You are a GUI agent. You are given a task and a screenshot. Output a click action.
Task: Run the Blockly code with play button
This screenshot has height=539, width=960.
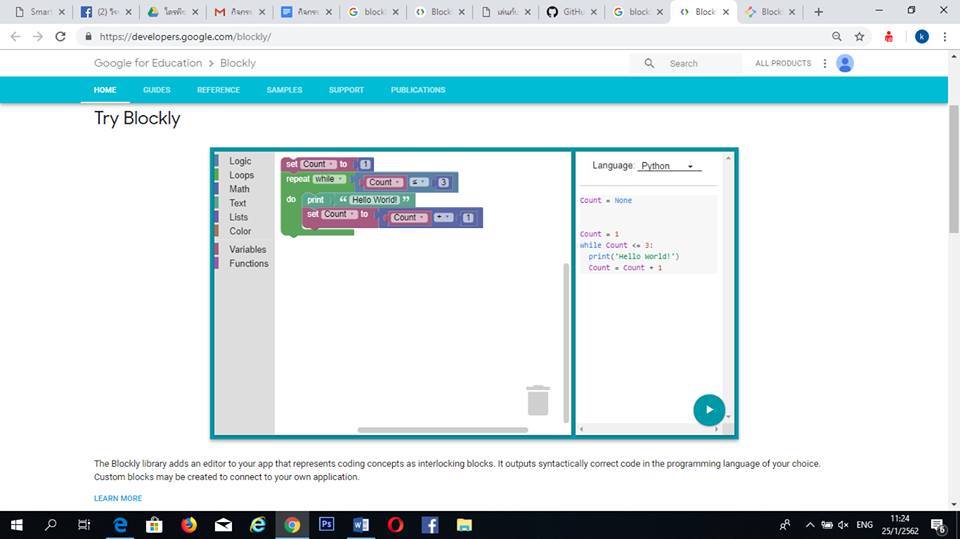click(709, 410)
